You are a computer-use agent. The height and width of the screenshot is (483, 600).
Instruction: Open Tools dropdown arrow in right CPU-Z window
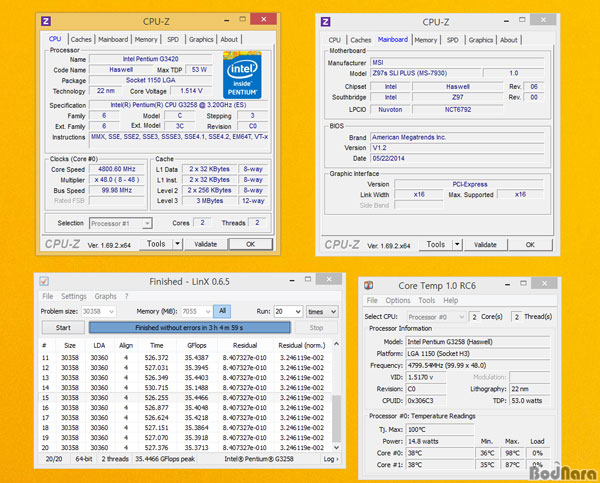(x=457, y=245)
